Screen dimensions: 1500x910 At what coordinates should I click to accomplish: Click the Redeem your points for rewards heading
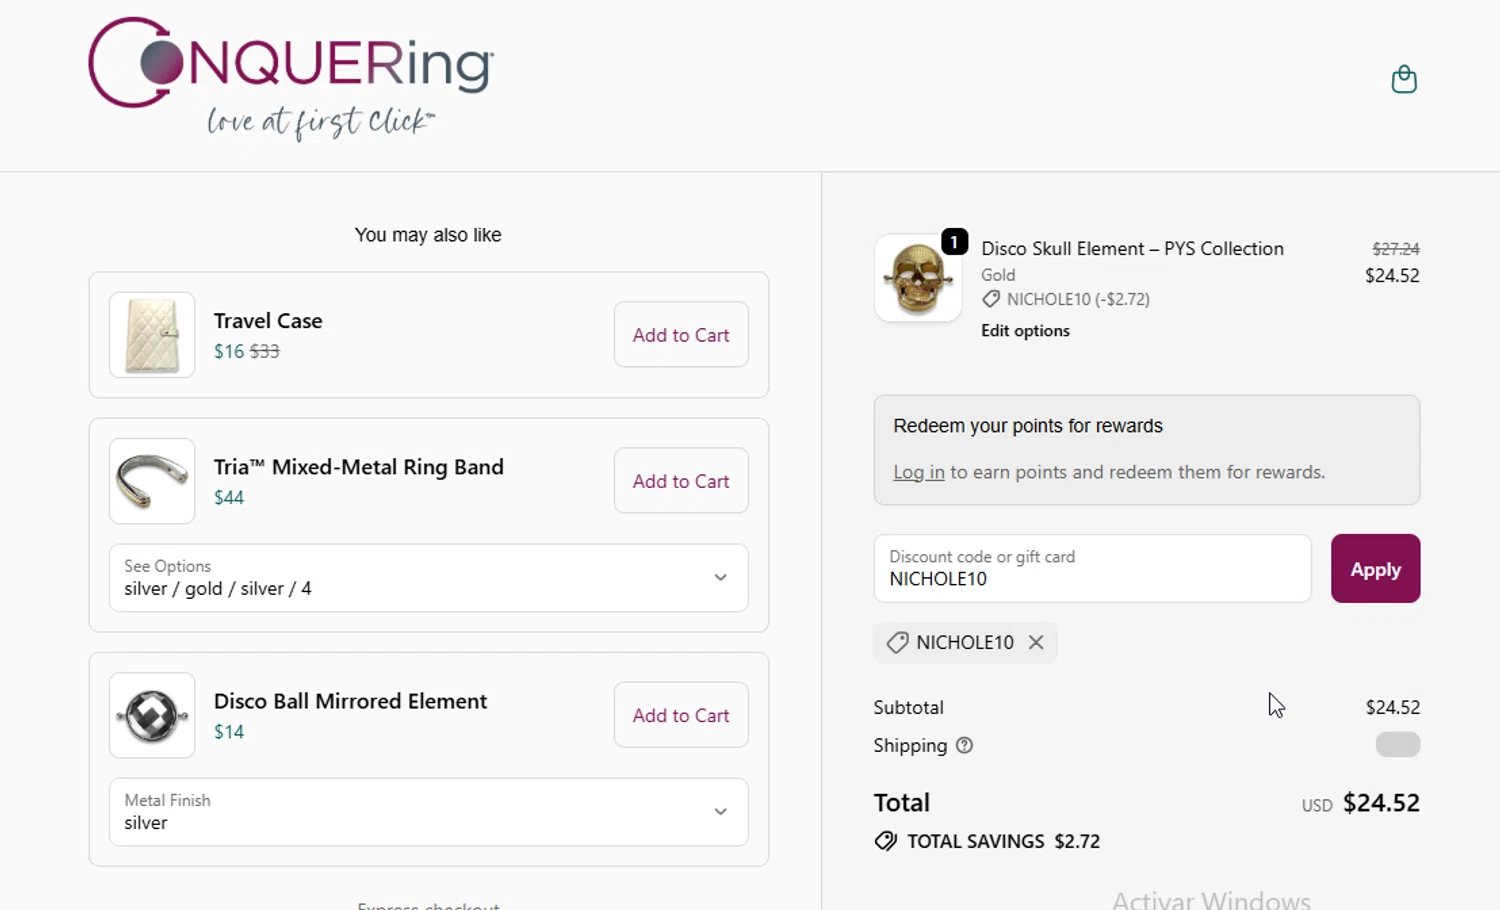click(1028, 426)
